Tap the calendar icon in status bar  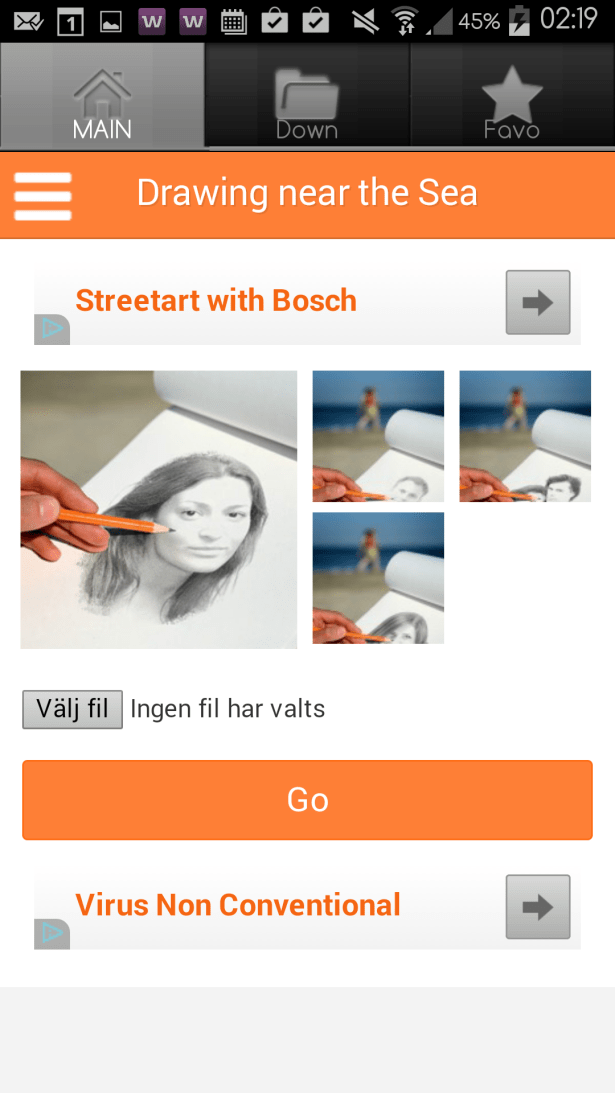234,22
